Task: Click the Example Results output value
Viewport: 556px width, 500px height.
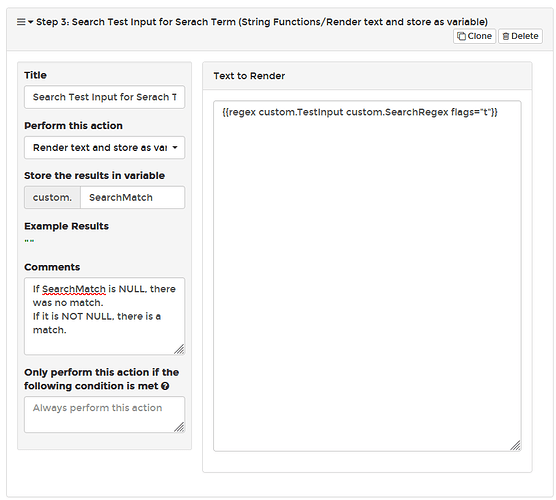Action: [x=29, y=241]
